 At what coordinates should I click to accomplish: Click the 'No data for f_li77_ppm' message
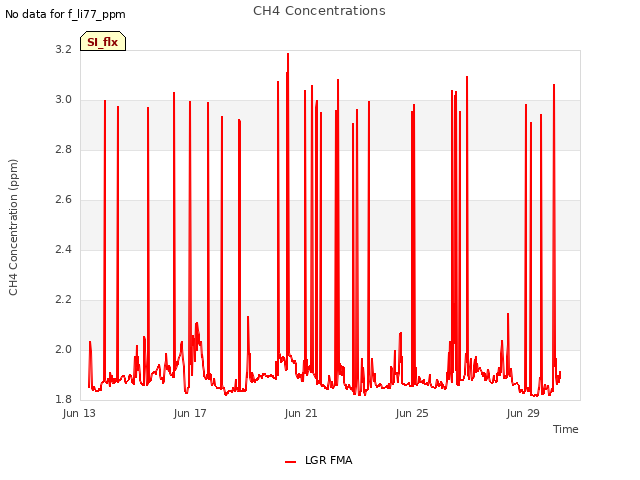[65, 14]
